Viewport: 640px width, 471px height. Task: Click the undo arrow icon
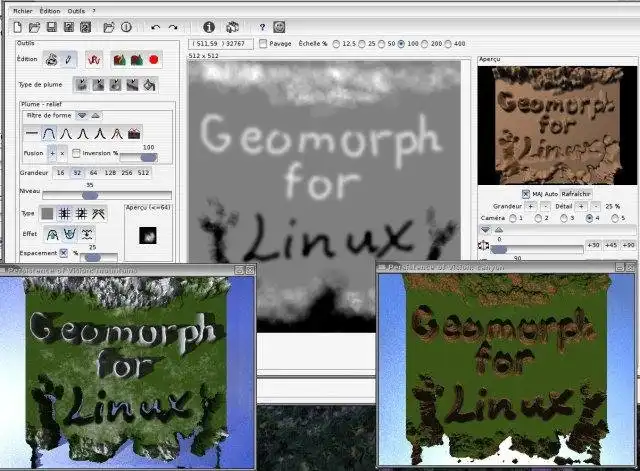point(156,27)
